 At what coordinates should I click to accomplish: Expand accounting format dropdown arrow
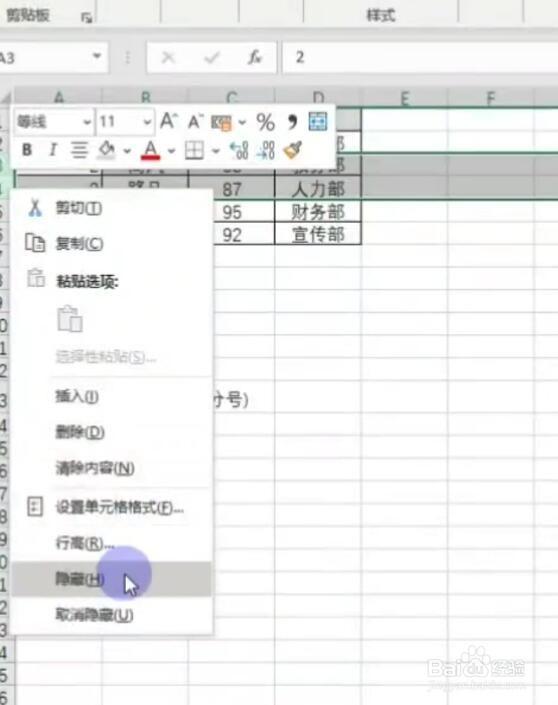pos(242,122)
